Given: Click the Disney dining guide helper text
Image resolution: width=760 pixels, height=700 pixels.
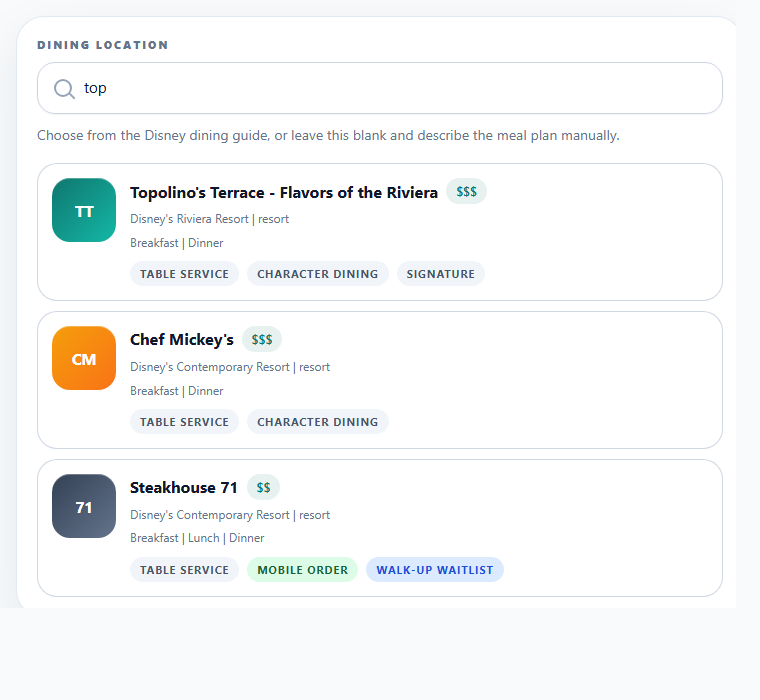Looking at the screenshot, I should pos(328,135).
